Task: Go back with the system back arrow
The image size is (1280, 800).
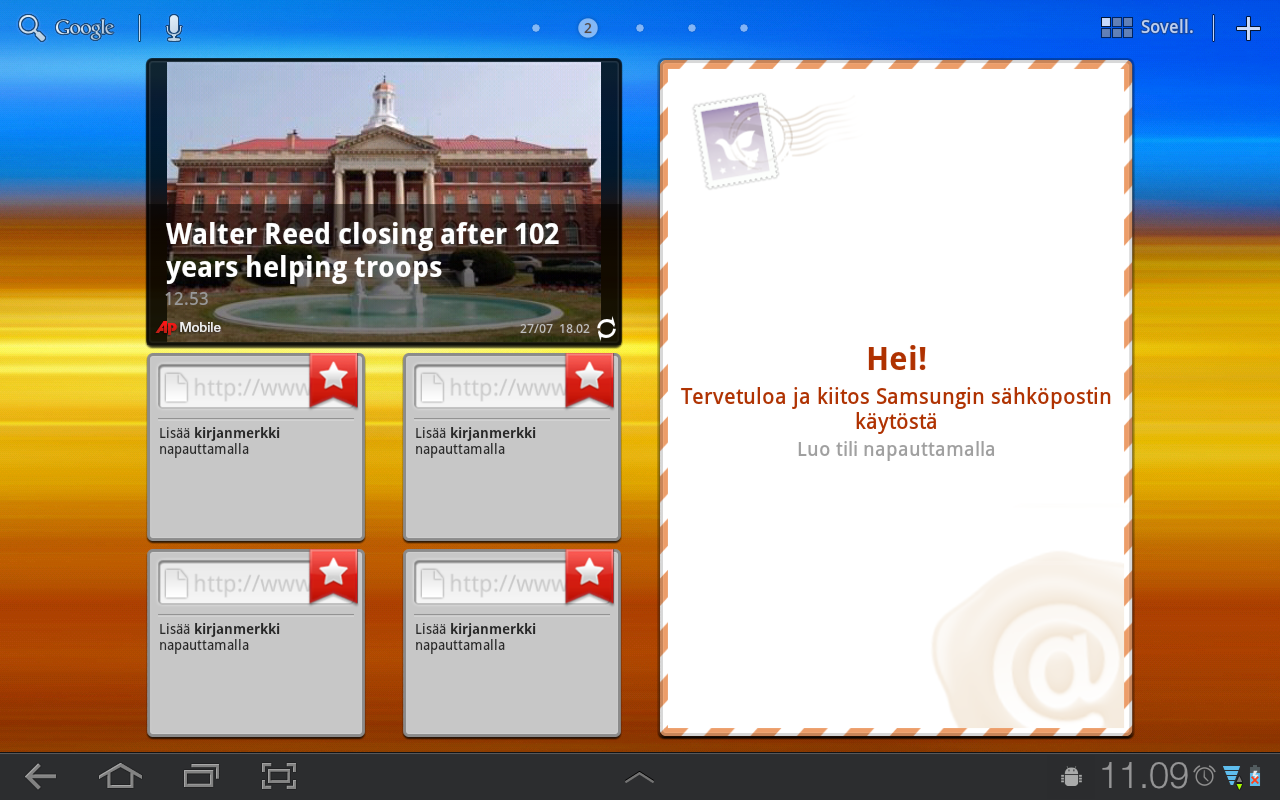Action: click(41, 776)
